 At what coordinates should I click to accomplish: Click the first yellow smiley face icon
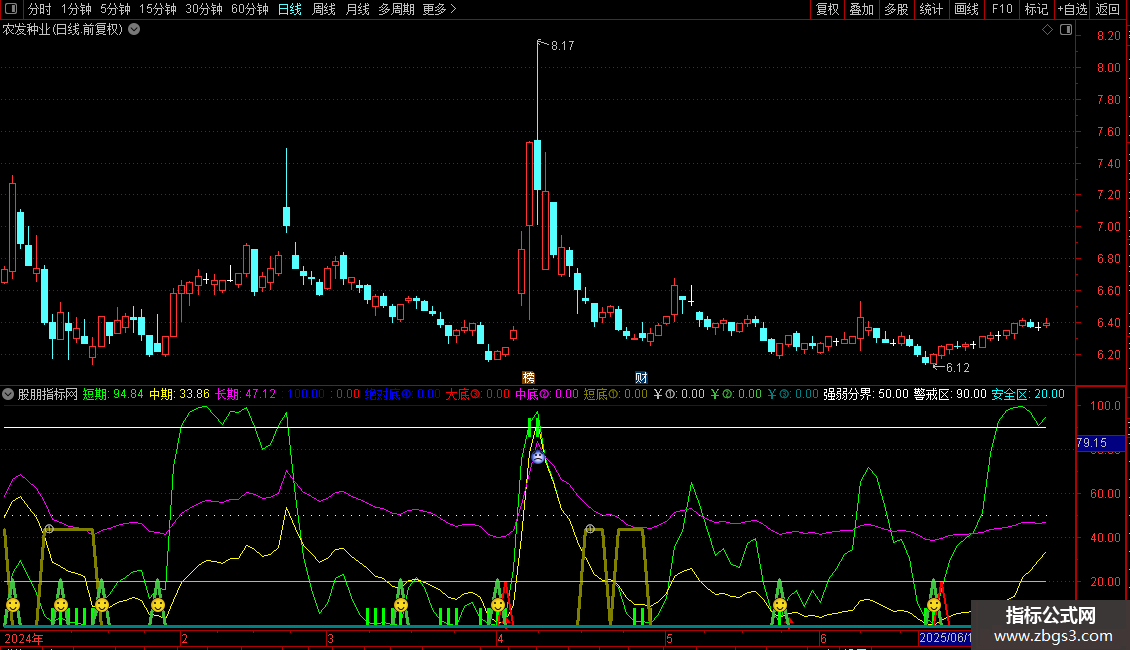[13, 605]
